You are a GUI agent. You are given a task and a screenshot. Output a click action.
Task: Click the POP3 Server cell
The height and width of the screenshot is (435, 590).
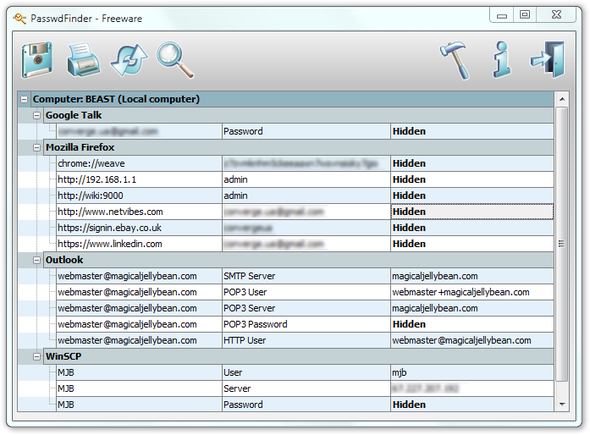coord(306,308)
